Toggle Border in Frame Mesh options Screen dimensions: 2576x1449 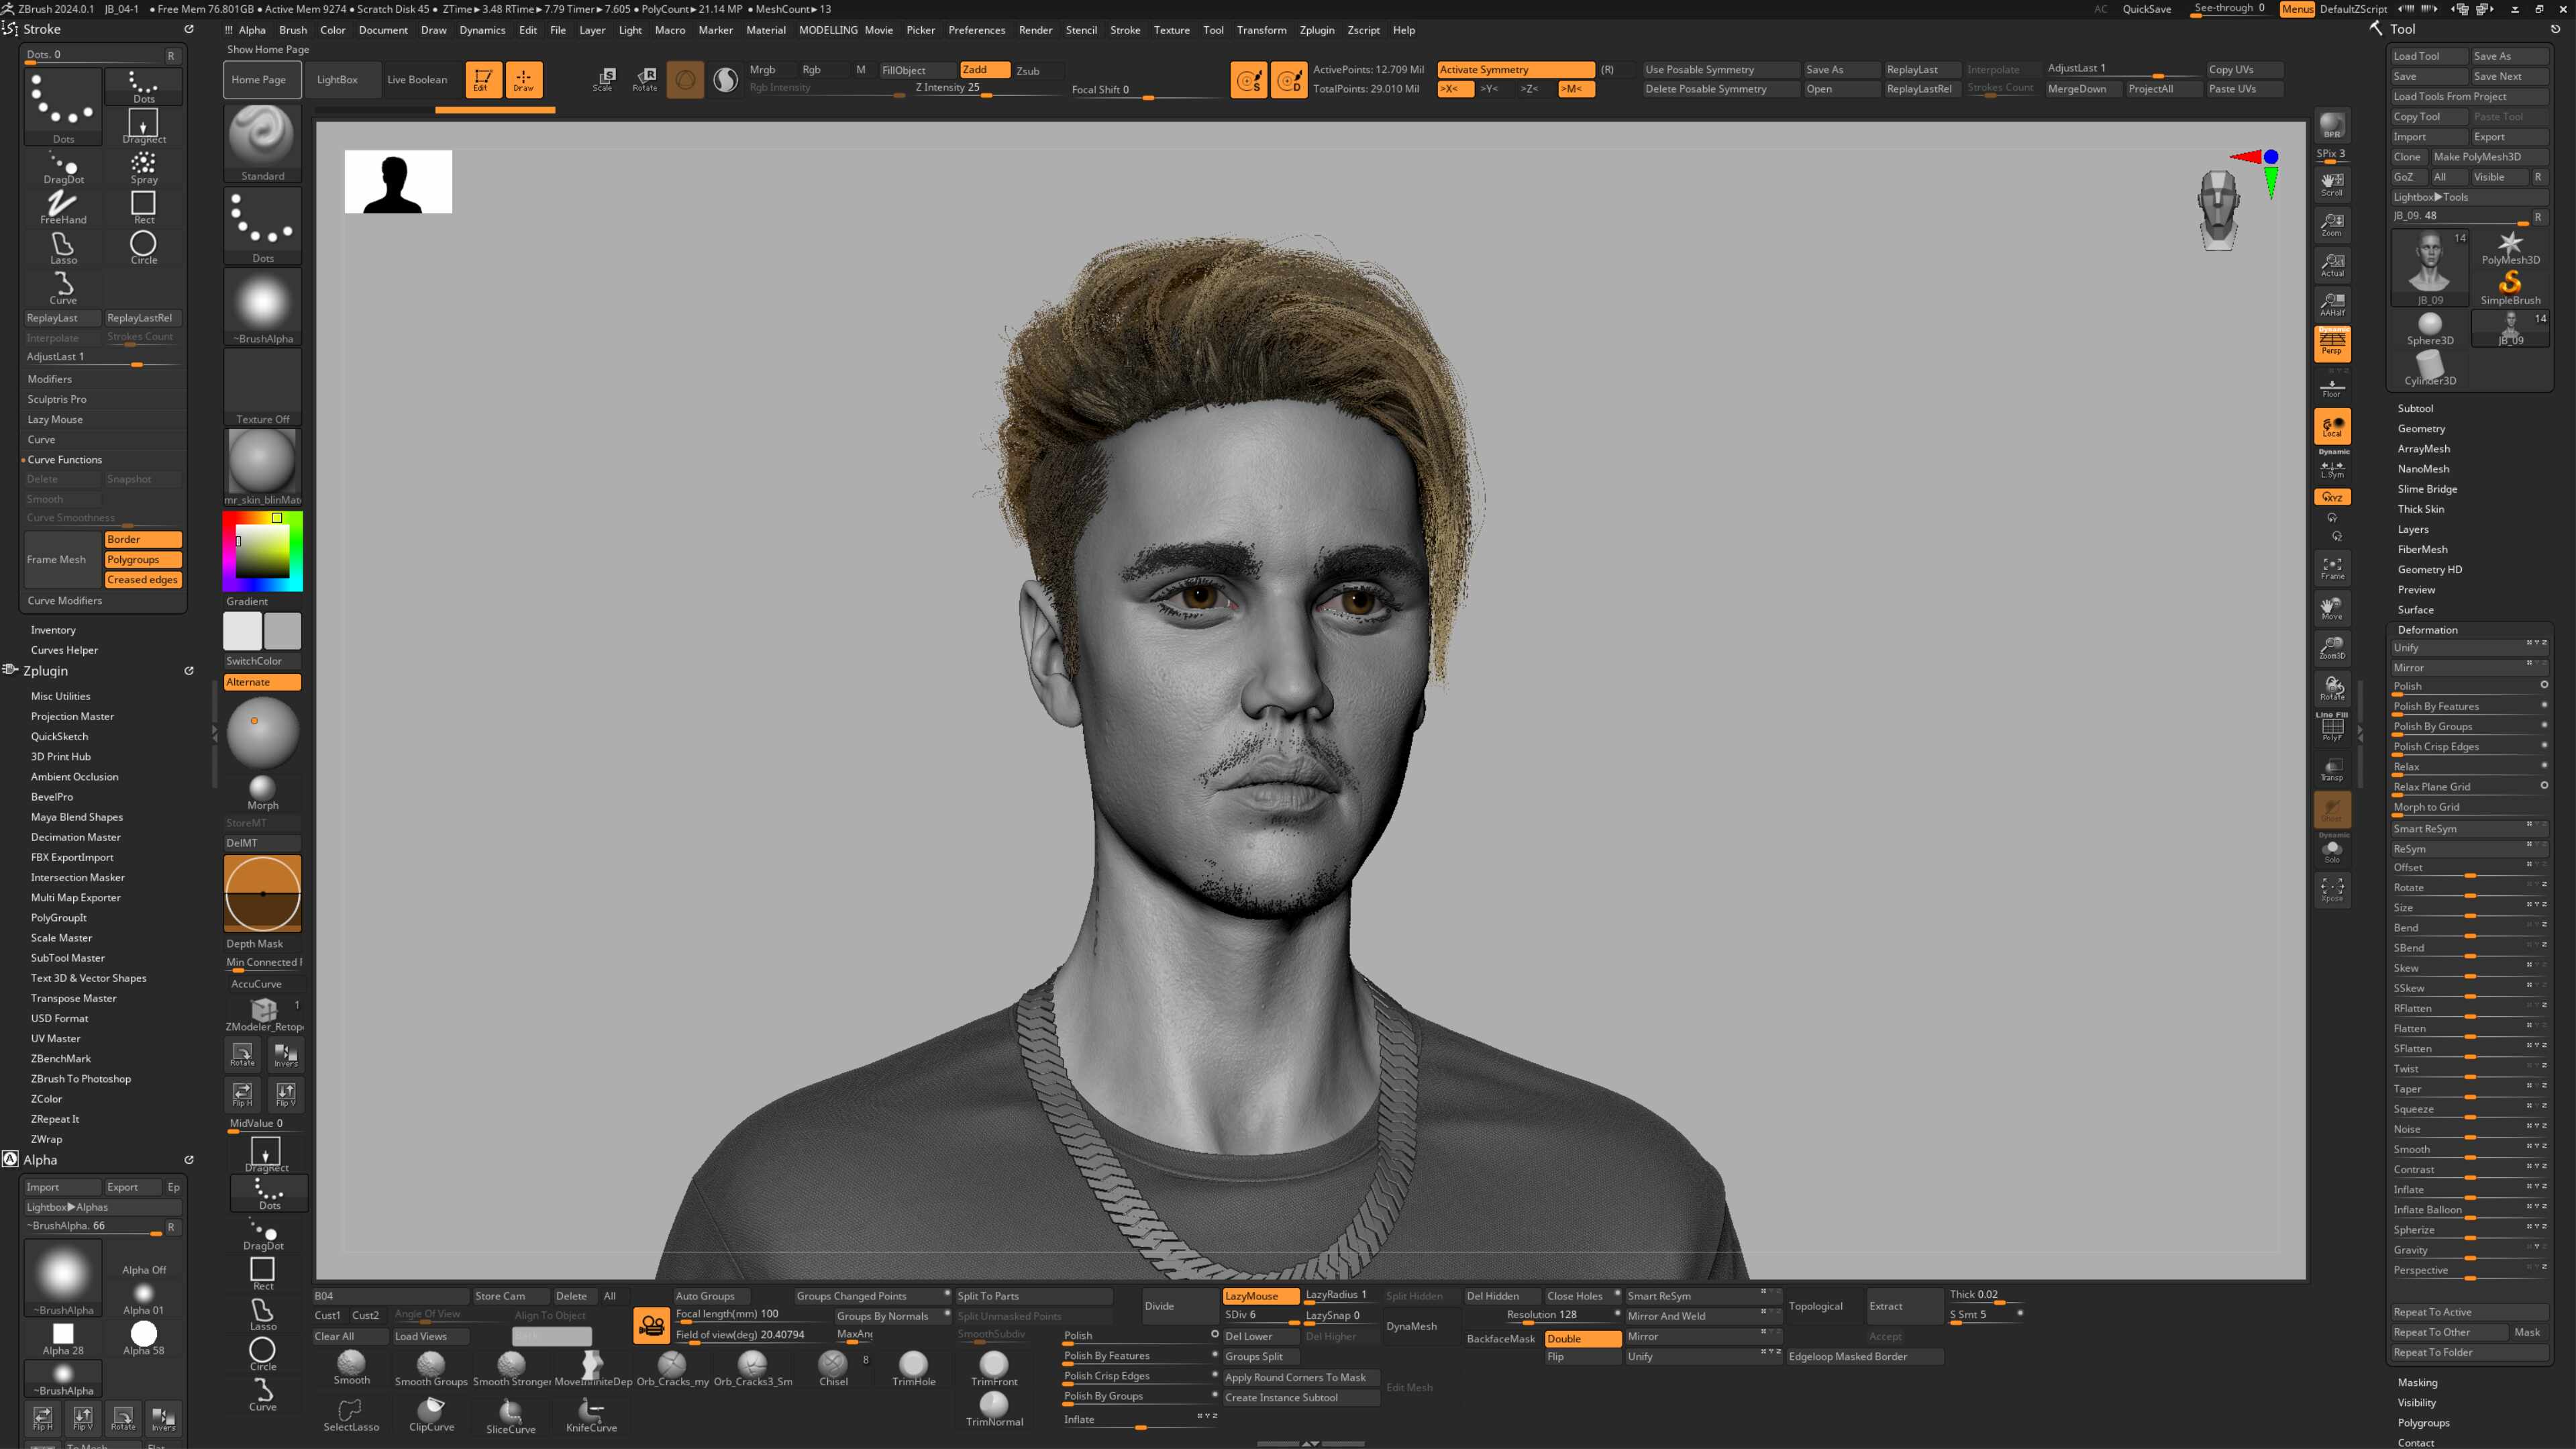pos(143,539)
